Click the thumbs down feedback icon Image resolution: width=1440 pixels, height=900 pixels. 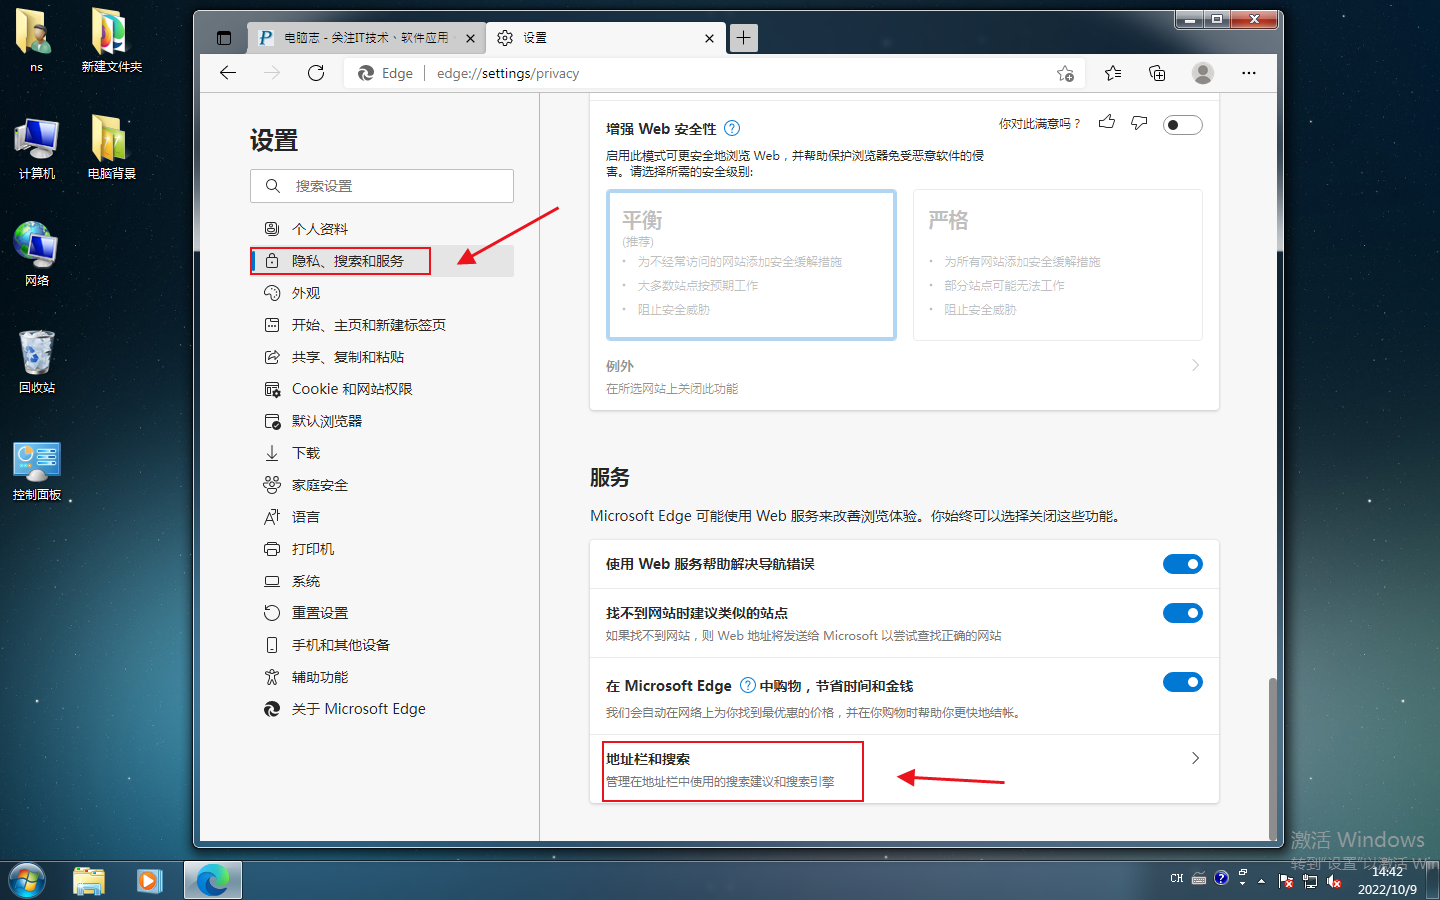[x=1139, y=122]
